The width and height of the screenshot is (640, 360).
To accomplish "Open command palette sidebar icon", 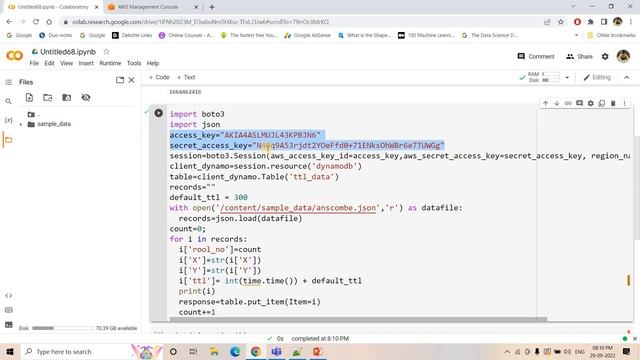I will [9, 310].
